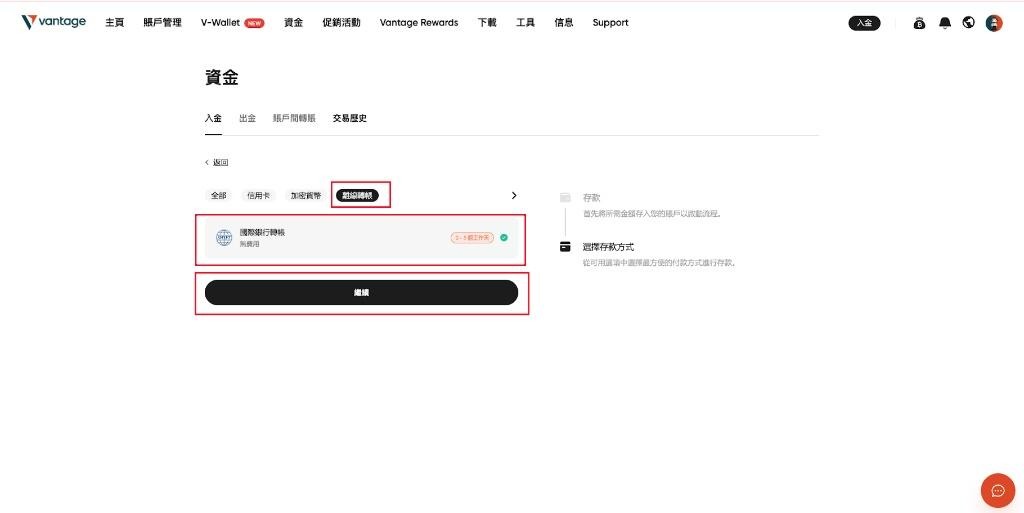Open the notifications bell
The height and width of the screenshot is (513, 1024).
pyautogui.click(x=945, y=23)
